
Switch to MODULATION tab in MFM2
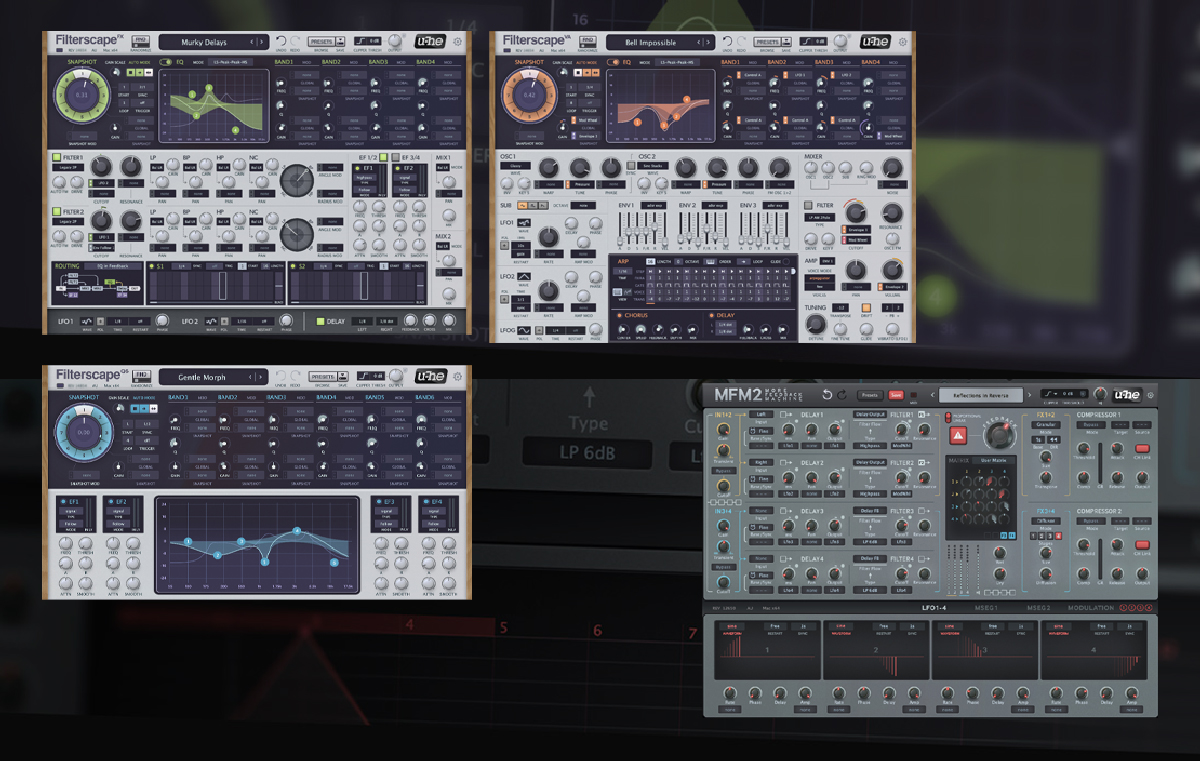(1091, 608)
